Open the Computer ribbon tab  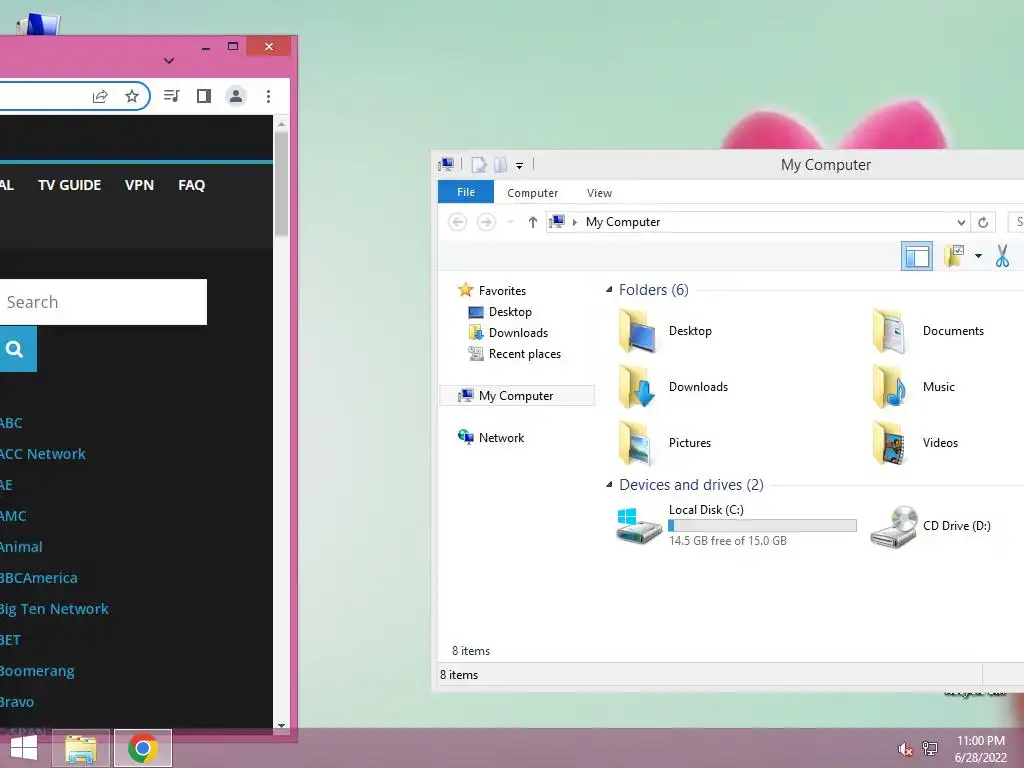point(532,193)
